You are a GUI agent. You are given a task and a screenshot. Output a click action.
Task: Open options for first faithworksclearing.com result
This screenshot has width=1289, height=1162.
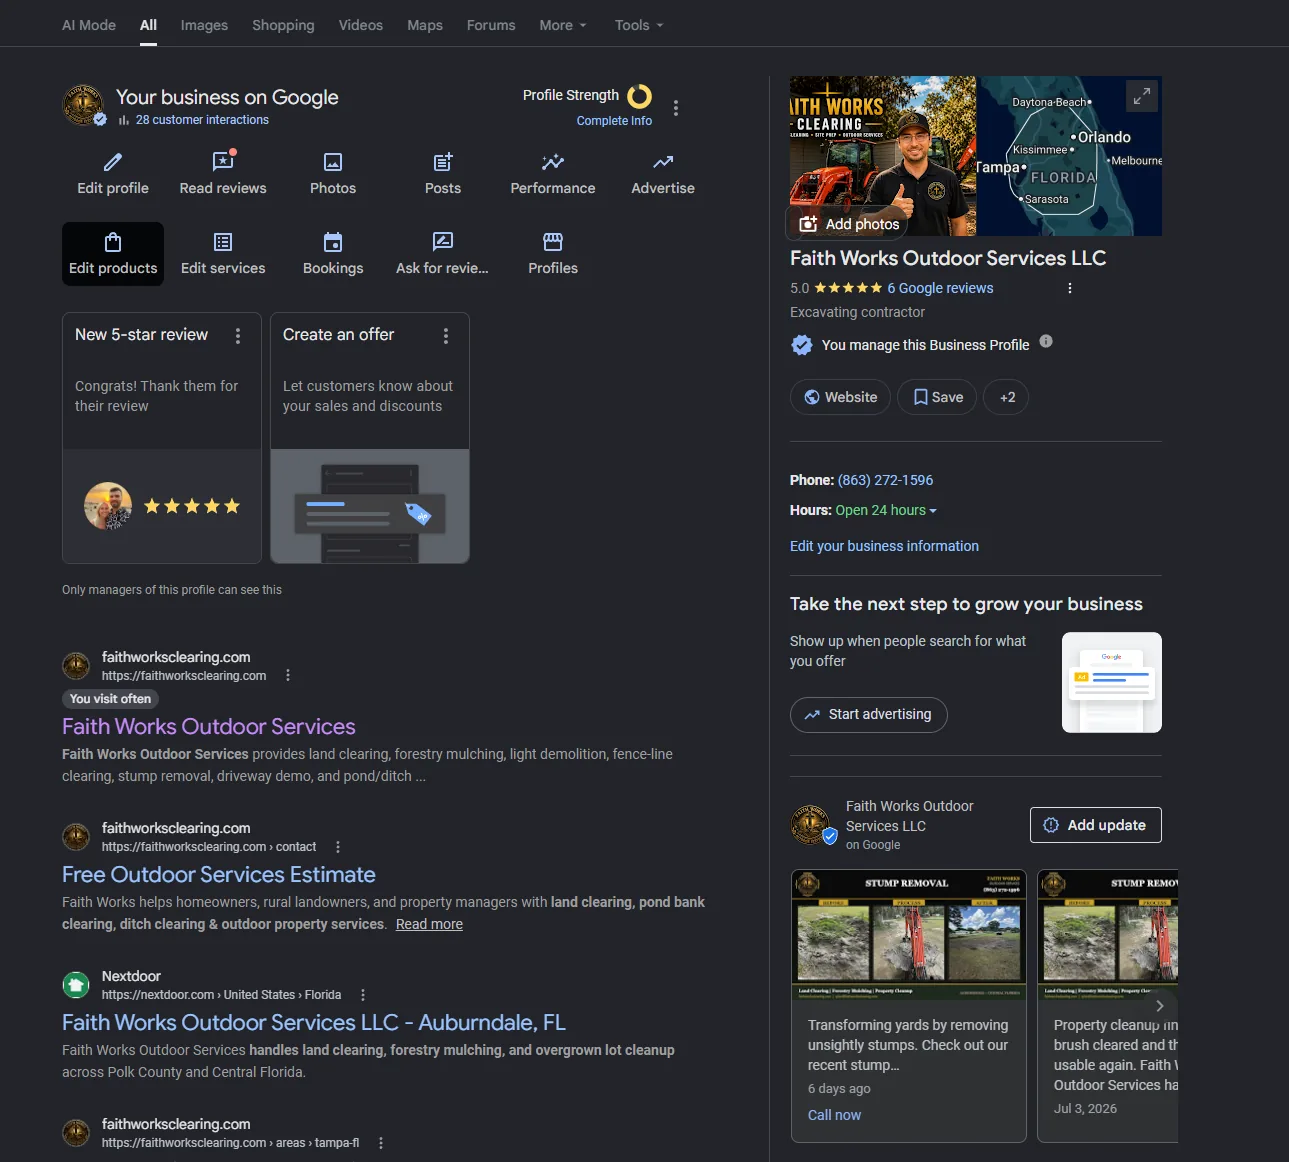click(288, 675)
